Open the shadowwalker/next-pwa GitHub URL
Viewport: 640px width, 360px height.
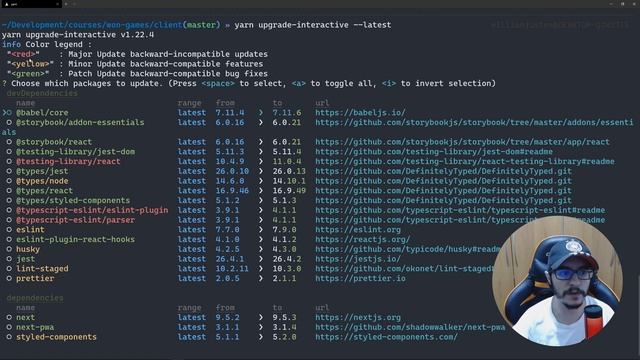click(410, 327)
